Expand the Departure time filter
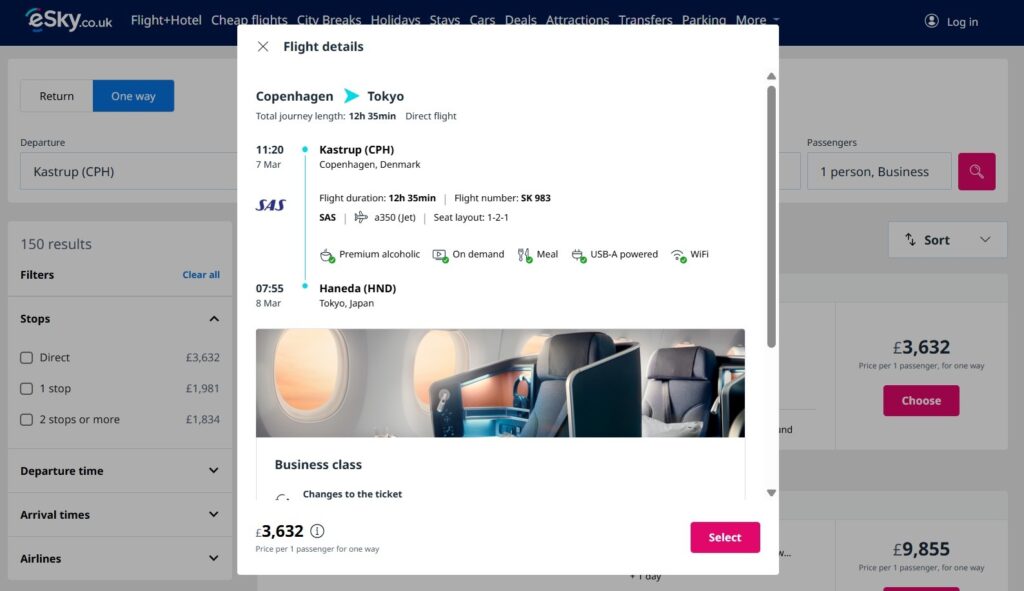Screen dimensions: 1024x591 [x=213, y=470]
